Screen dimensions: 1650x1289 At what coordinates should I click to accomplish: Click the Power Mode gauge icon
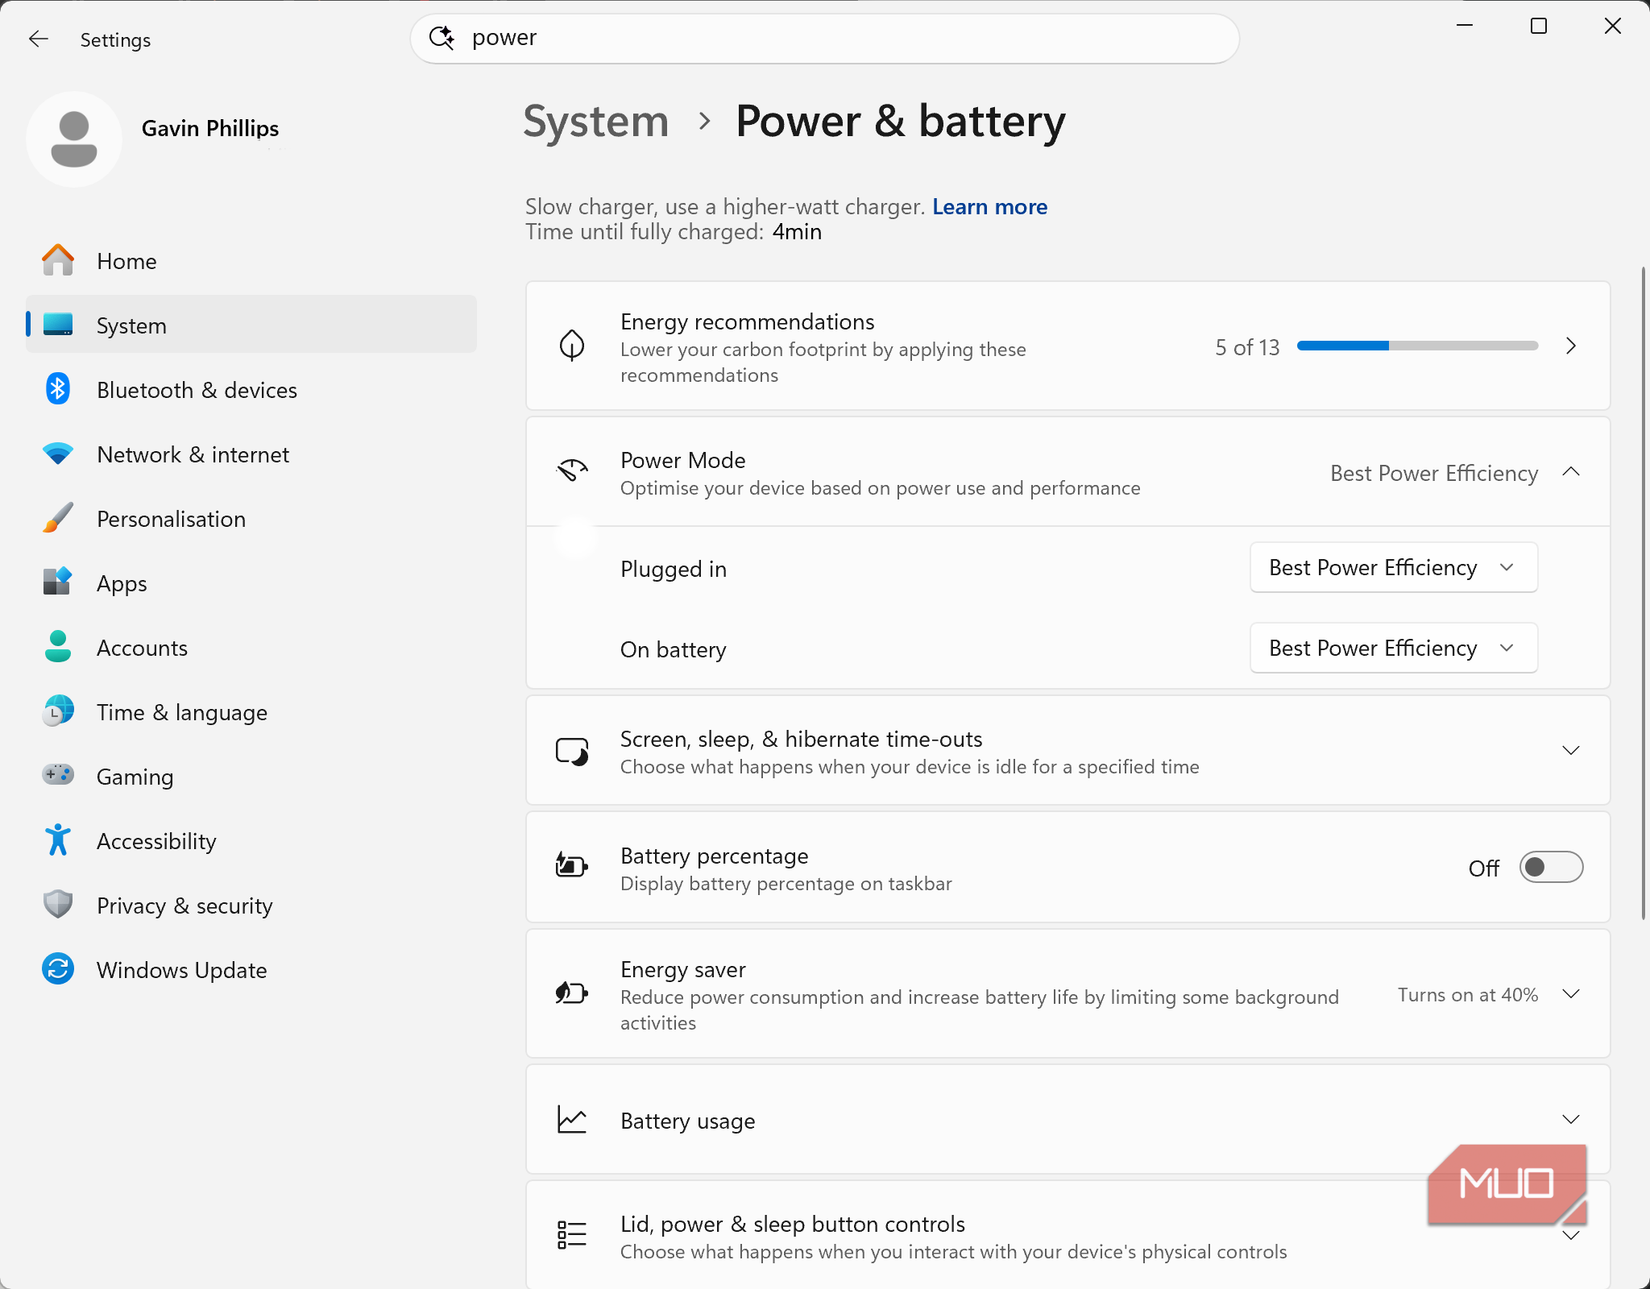pos(572,470)
